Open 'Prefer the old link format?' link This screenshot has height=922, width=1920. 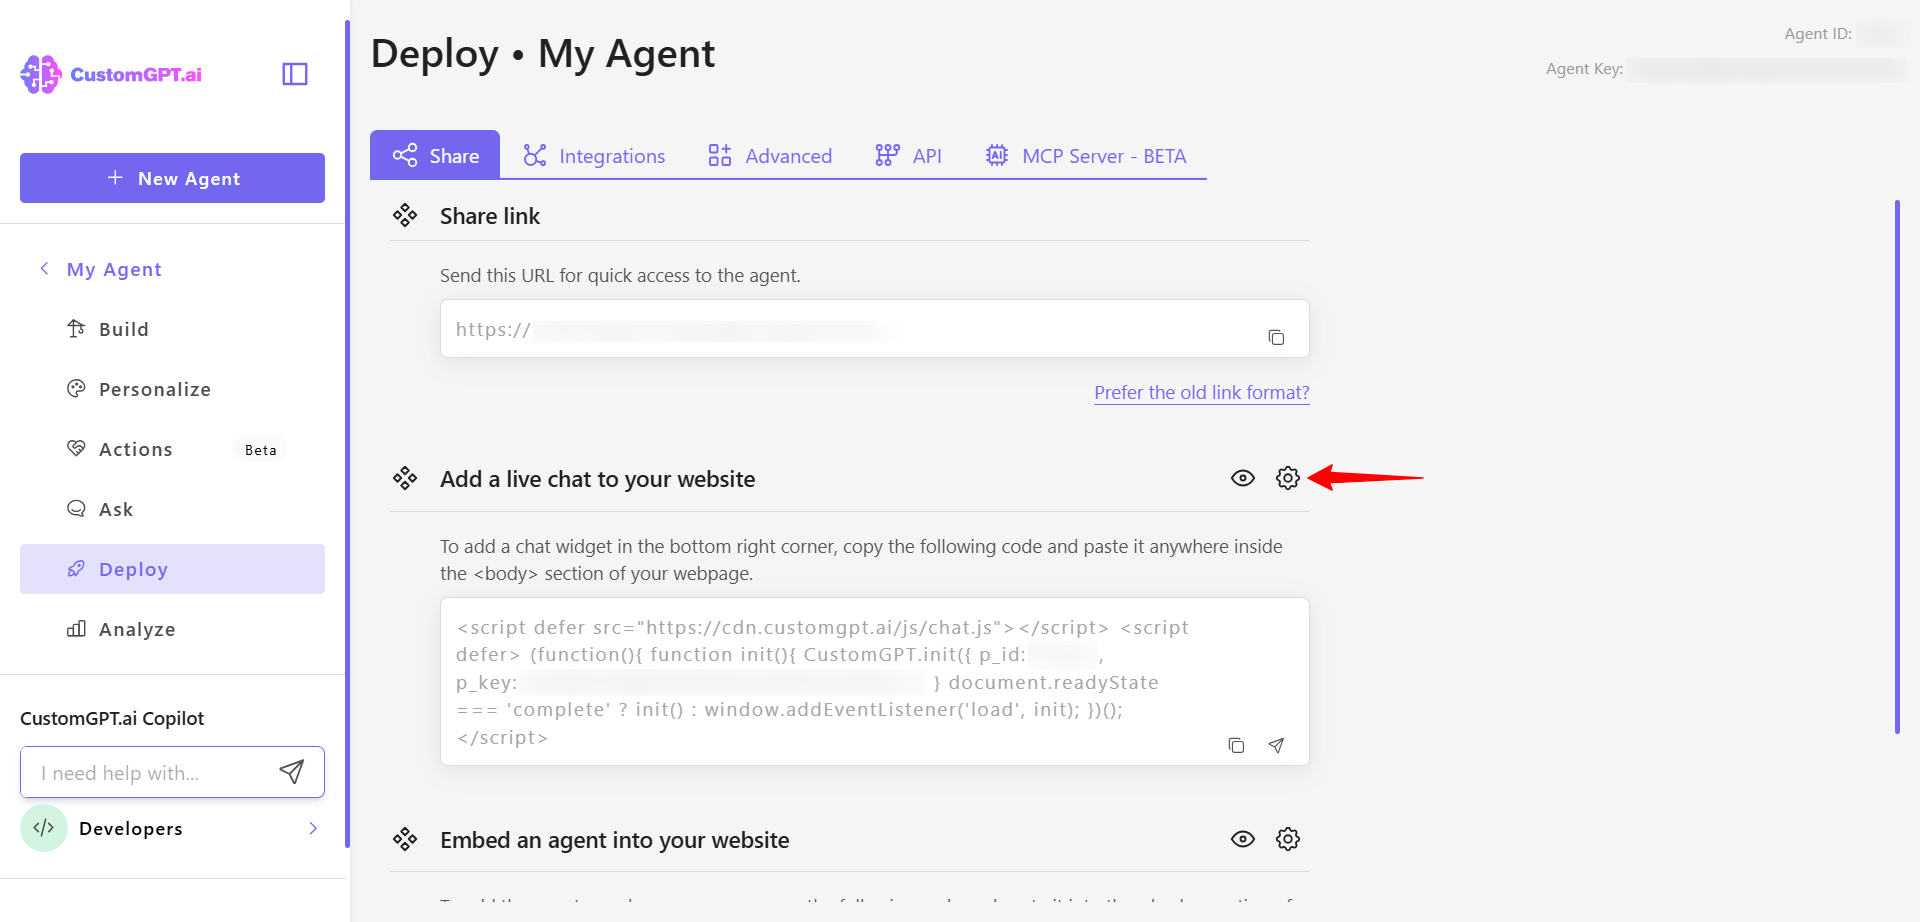coord(1201,392)
